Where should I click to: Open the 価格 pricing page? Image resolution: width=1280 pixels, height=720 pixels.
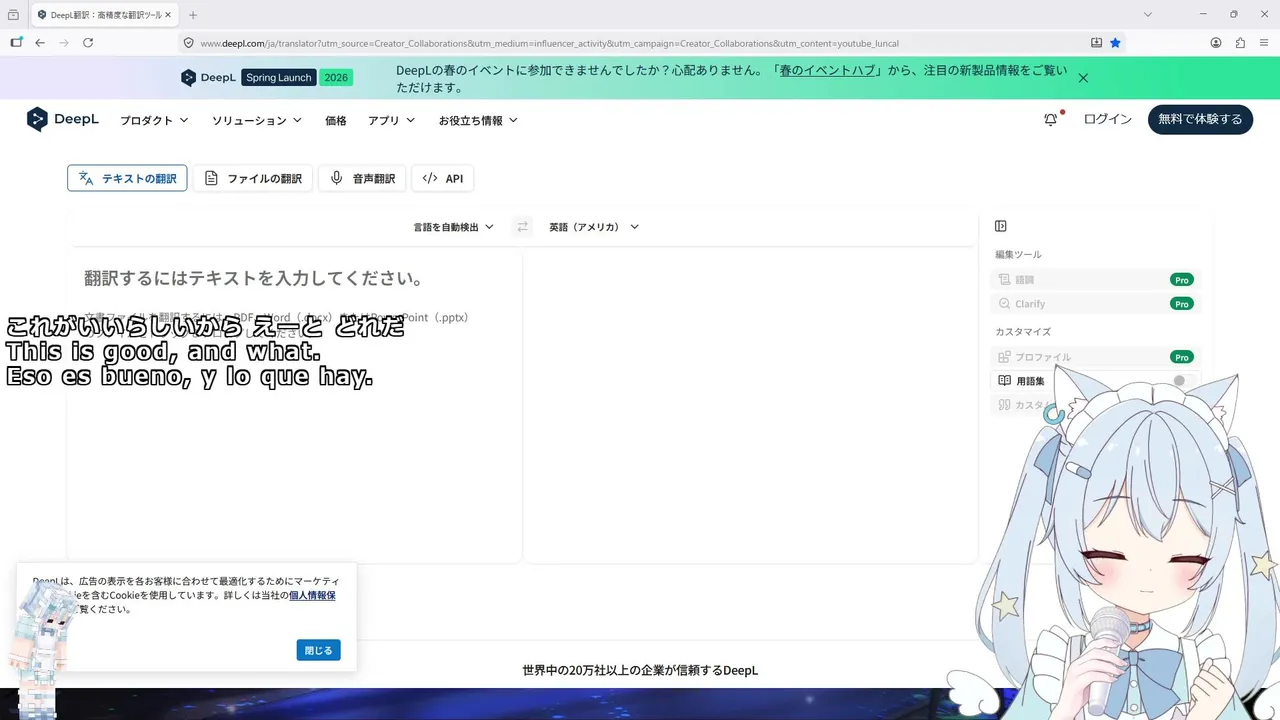(336, 120)
